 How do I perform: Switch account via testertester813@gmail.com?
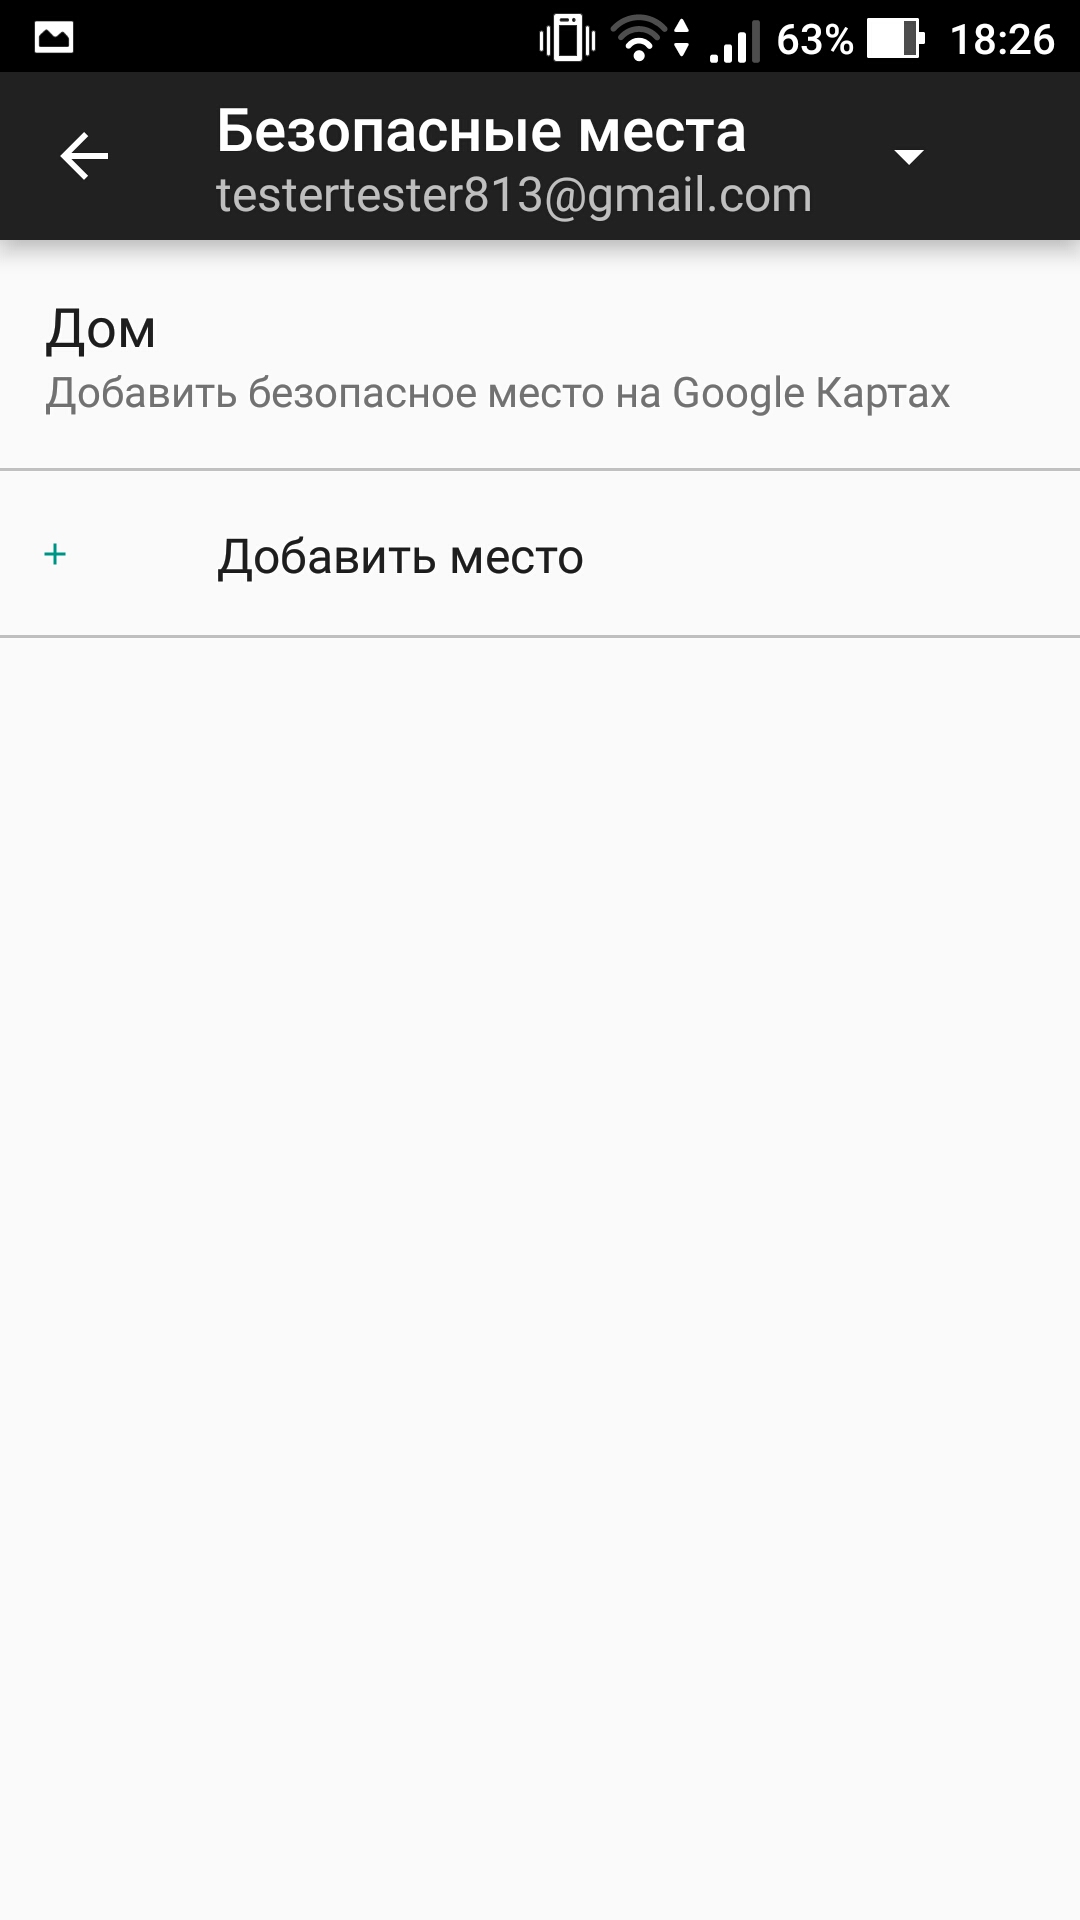coord(514,195)
